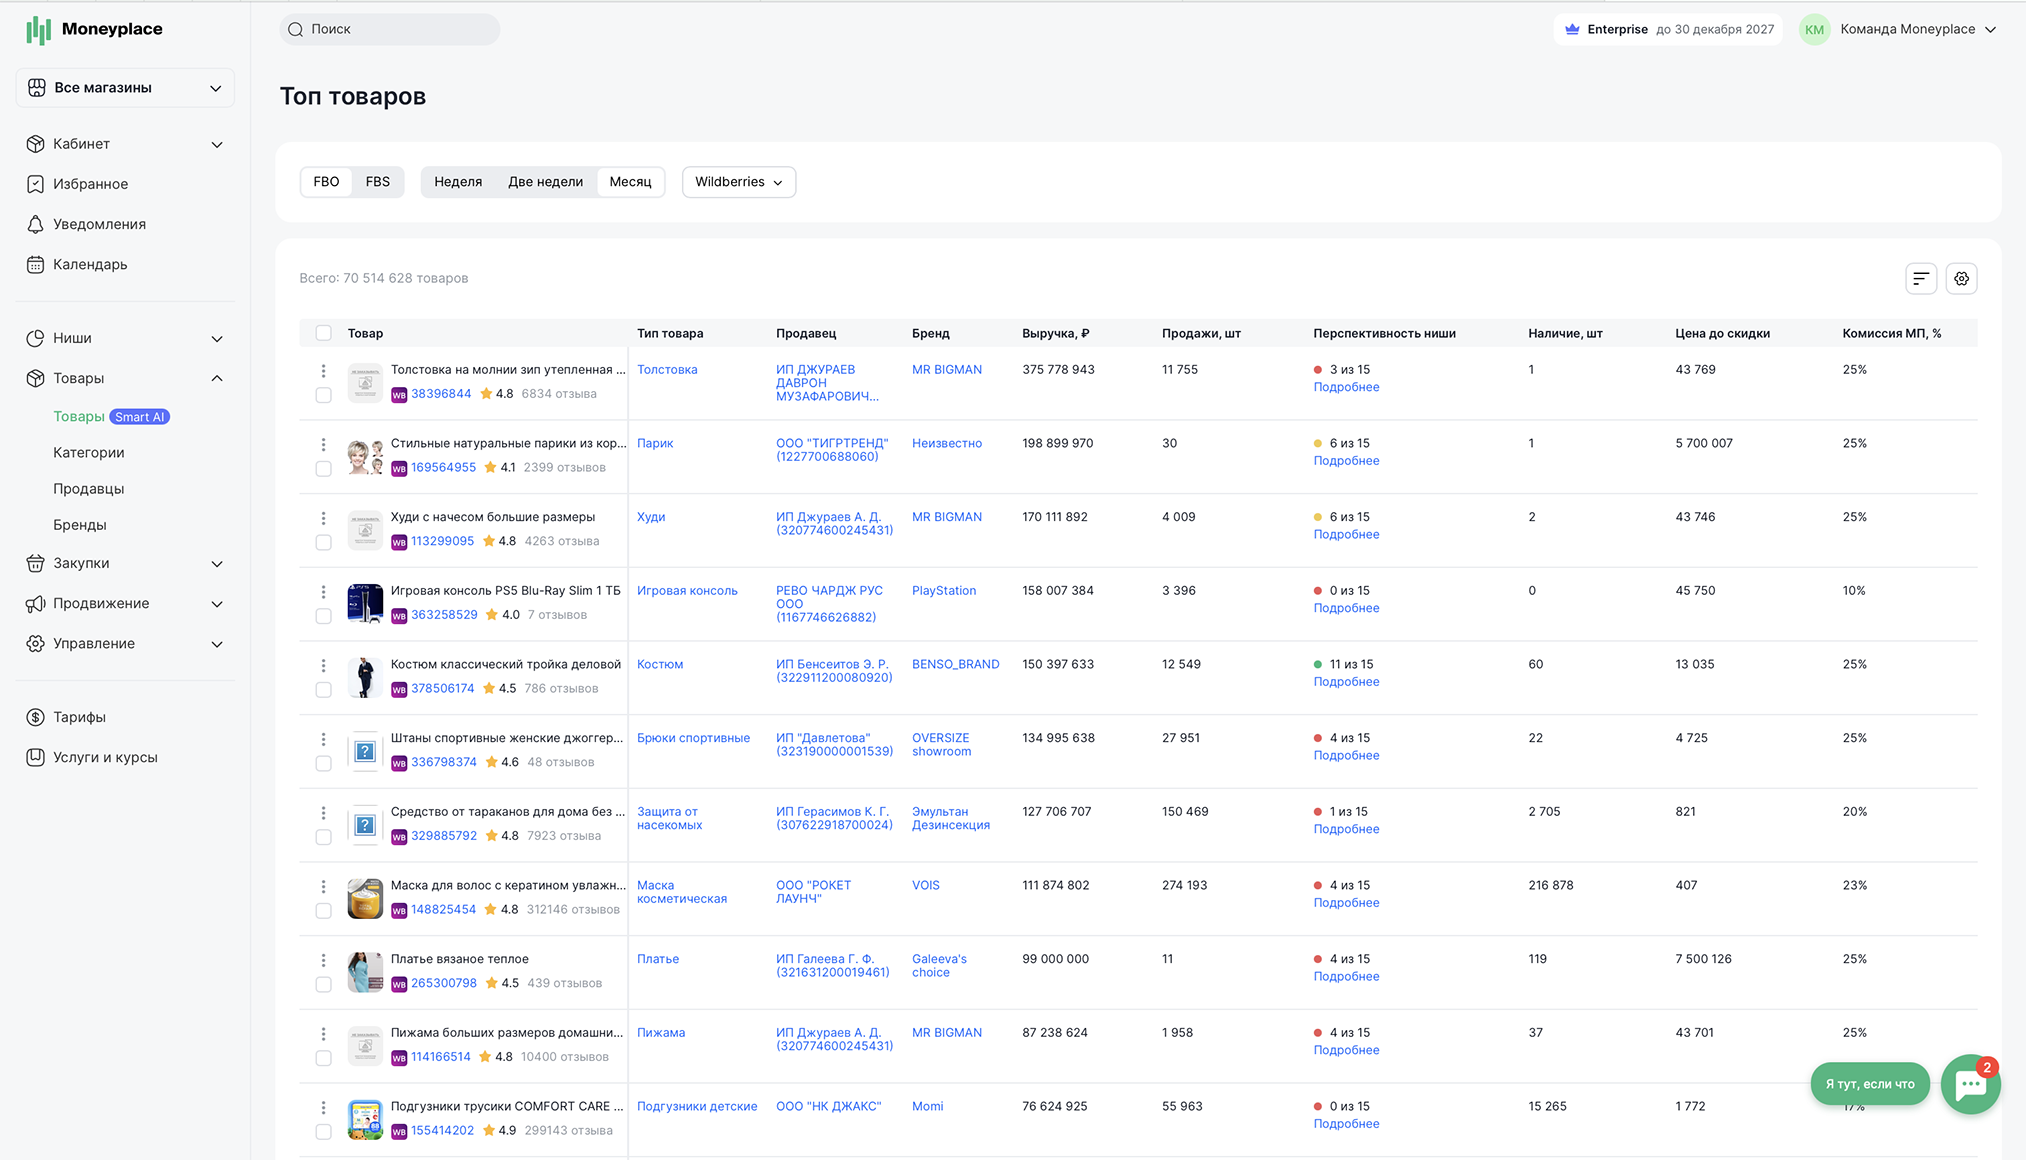Check the Стильные натуральные парики row checkbox
The image size is (2026, 1160).
click(x=323, y=469)
